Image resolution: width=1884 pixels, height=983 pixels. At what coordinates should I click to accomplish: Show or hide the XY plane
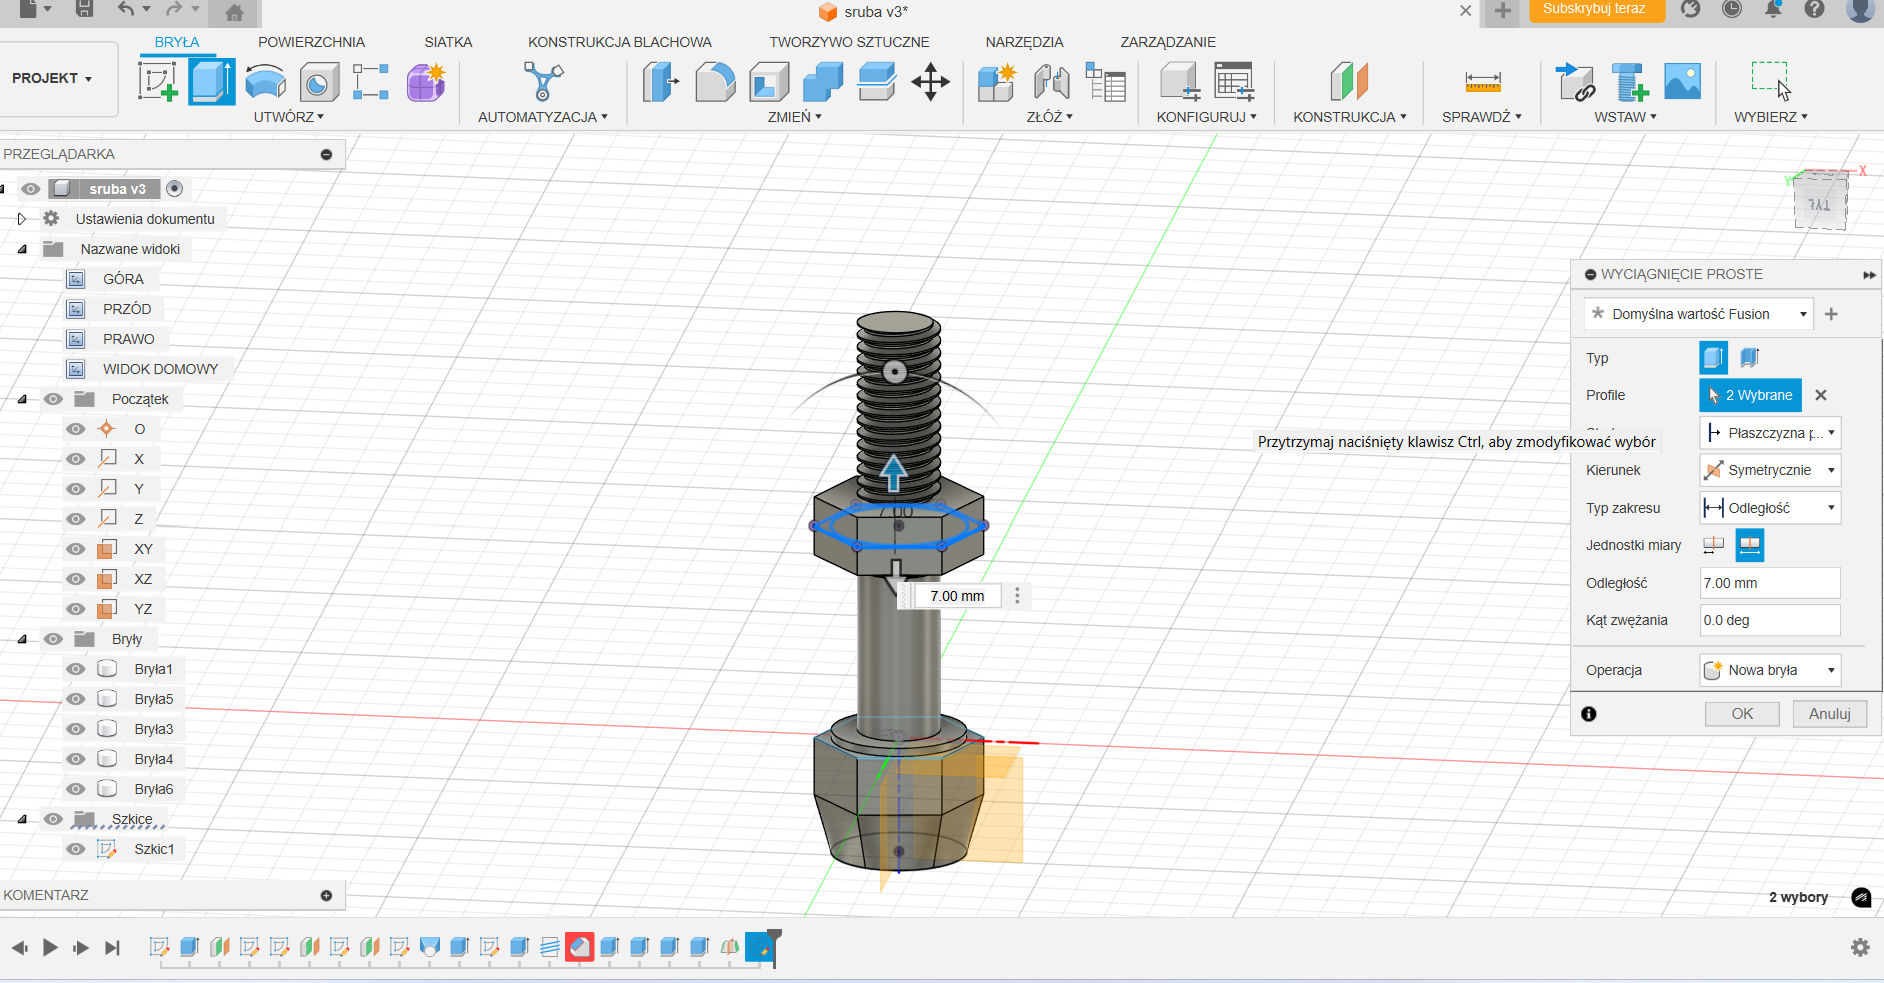tap(76, 549)
